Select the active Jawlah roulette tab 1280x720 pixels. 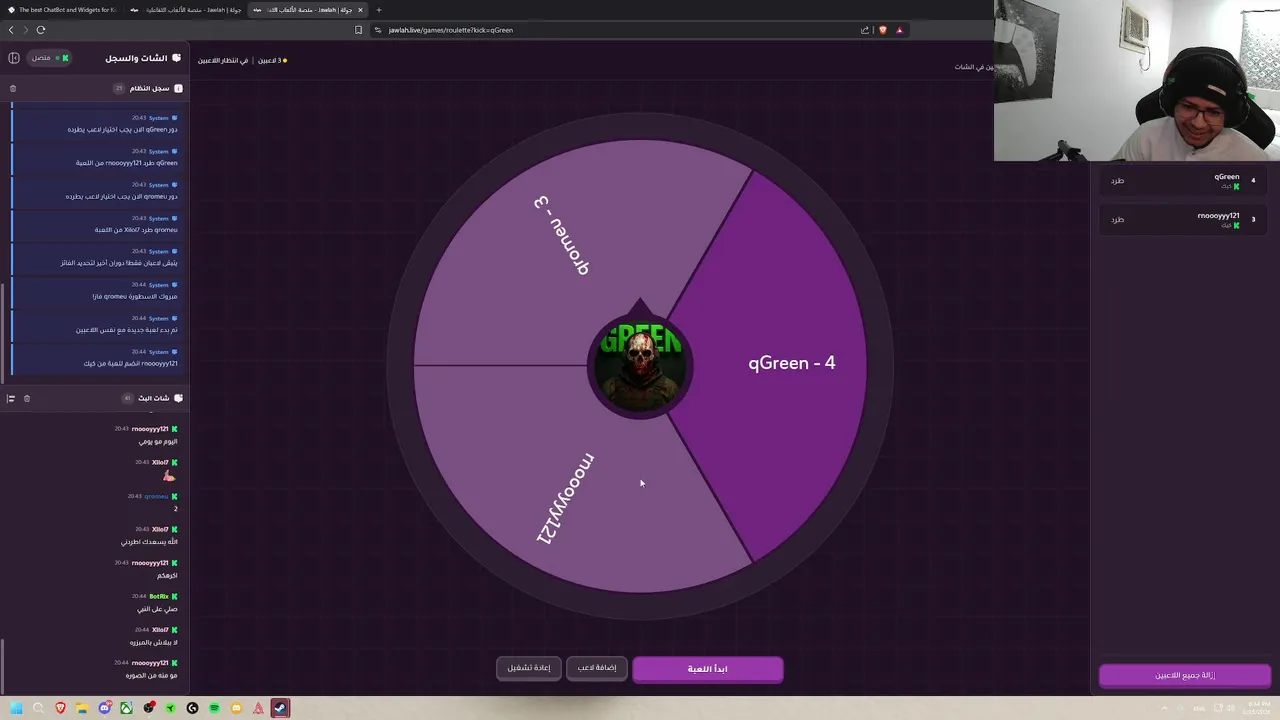pos(308,10)
